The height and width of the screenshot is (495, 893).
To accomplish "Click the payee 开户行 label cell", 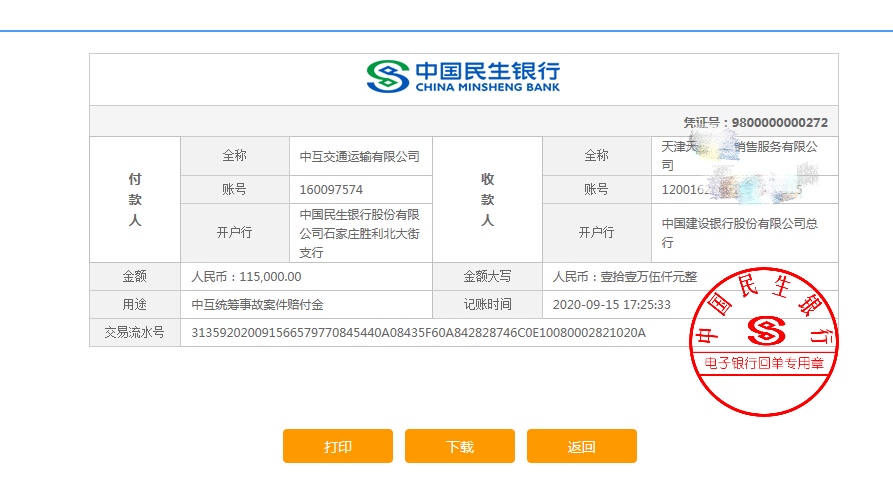I will click(597, 233).
